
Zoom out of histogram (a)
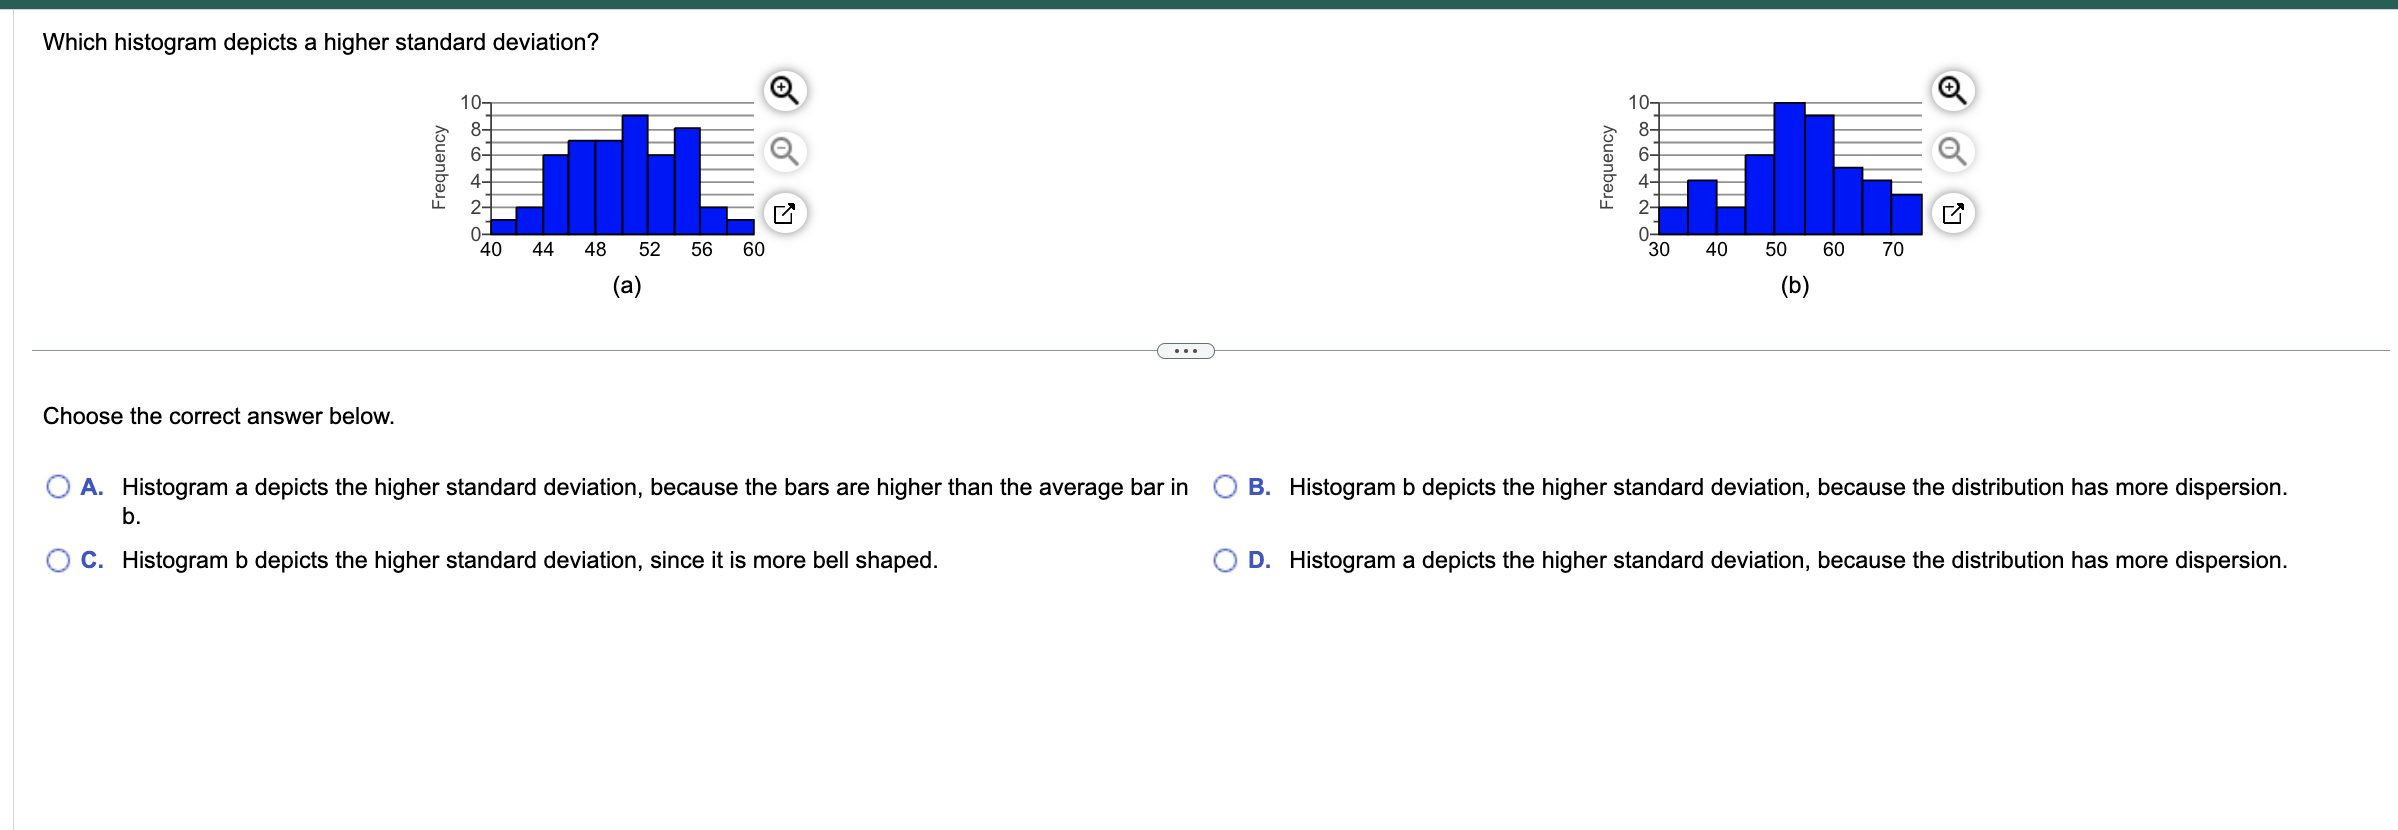tap(784, 152)
